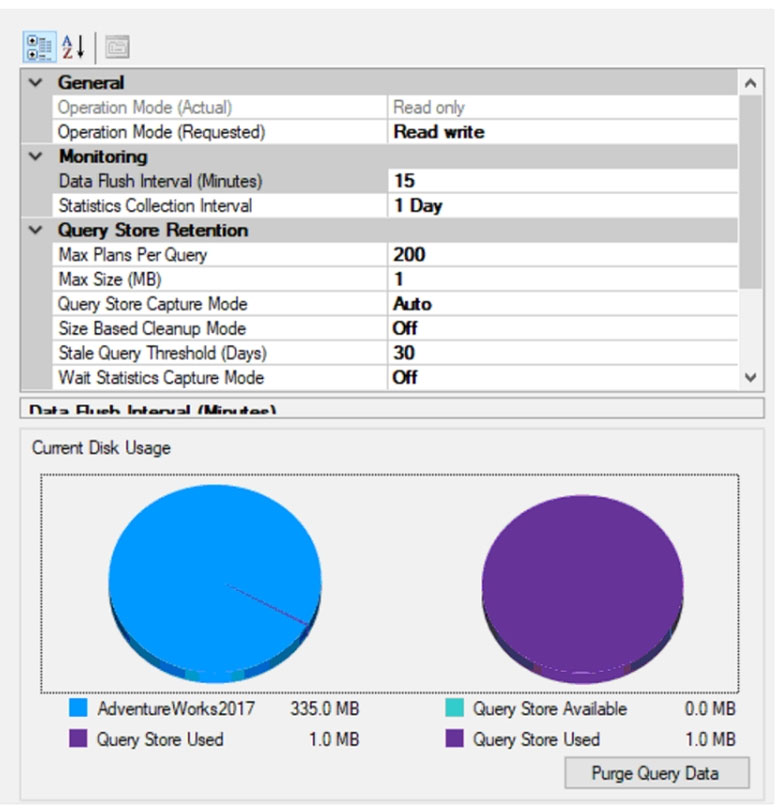
Task: Click the AdventureWorks2017 legend label
Action: coord(176,708)
